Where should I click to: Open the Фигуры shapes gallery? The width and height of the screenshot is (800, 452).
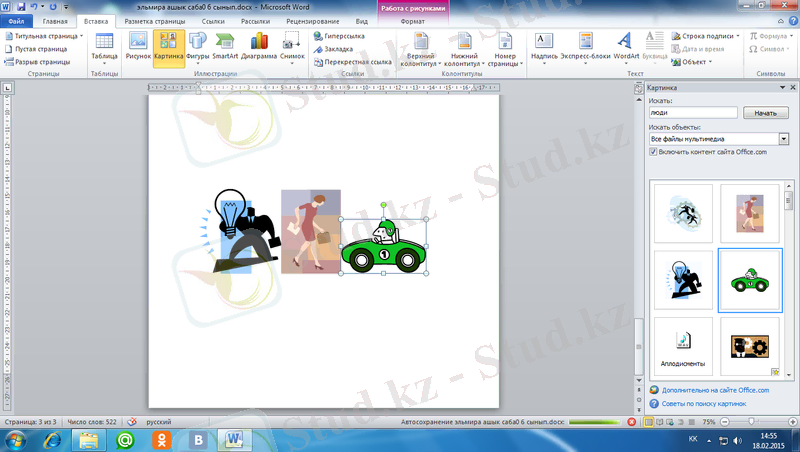[198, 46]
